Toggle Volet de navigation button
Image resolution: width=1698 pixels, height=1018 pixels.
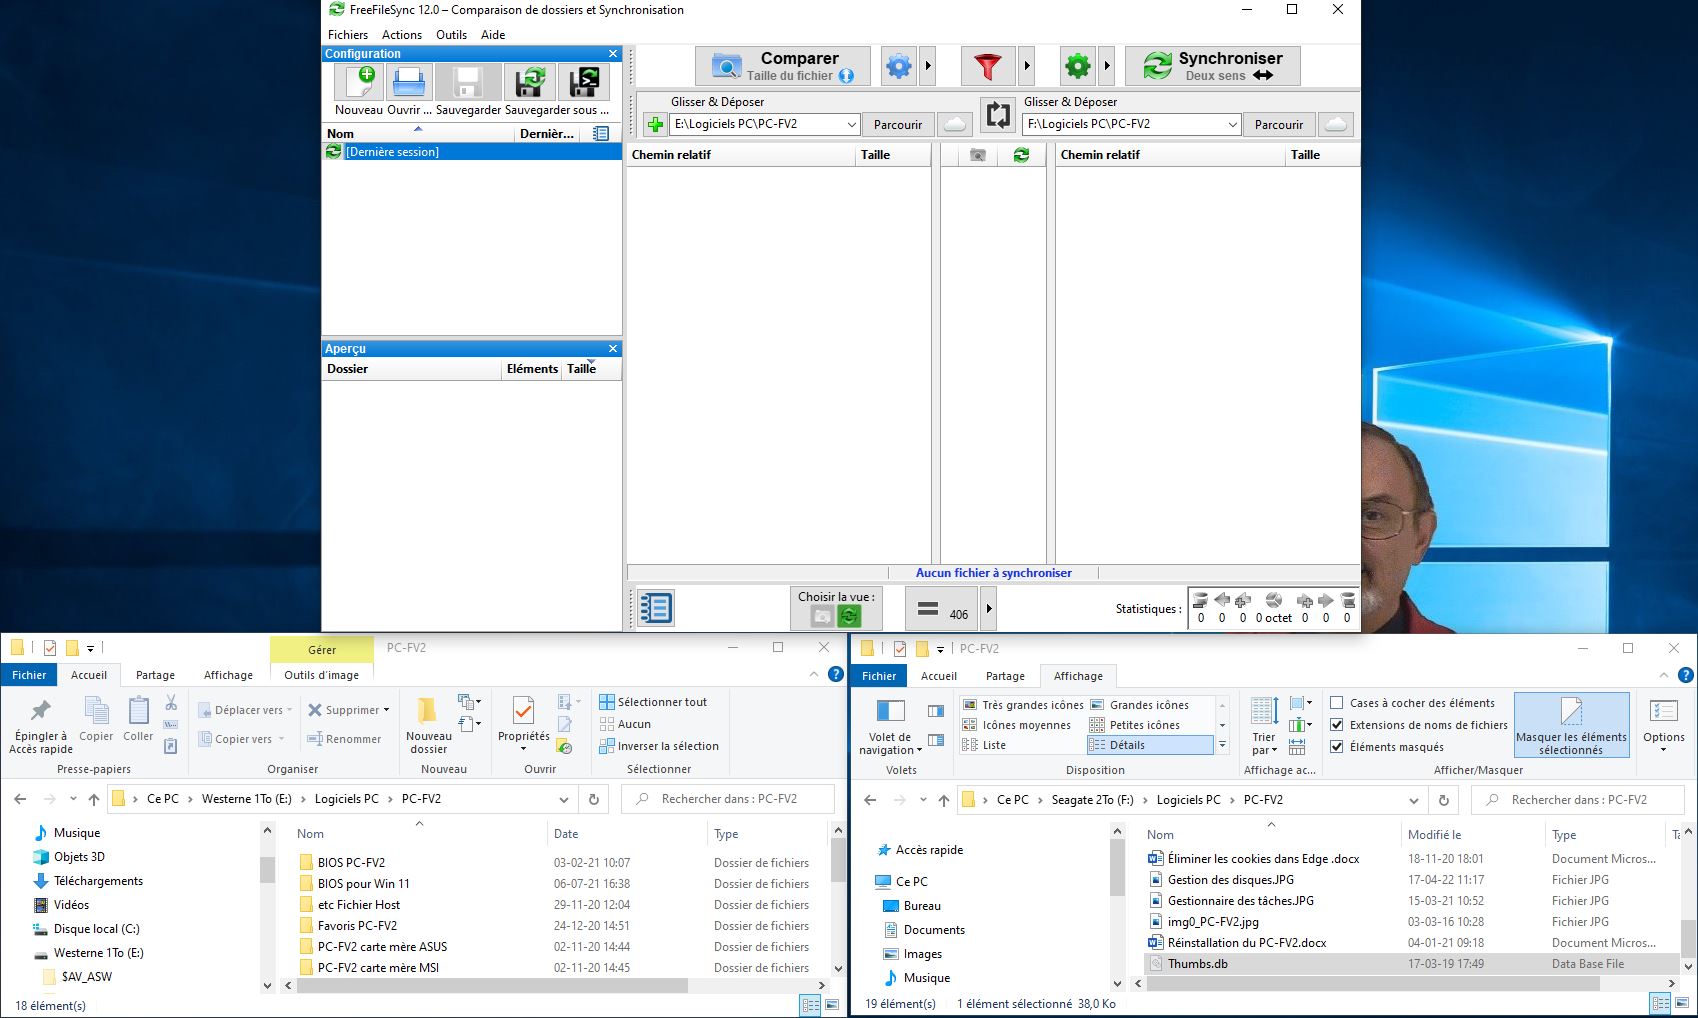coord(890,726)
